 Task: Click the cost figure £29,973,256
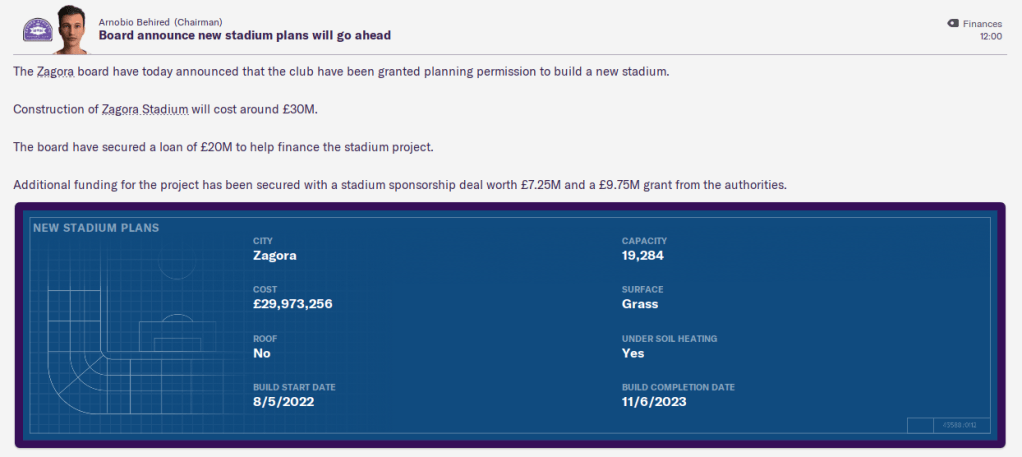coord(292,304)
